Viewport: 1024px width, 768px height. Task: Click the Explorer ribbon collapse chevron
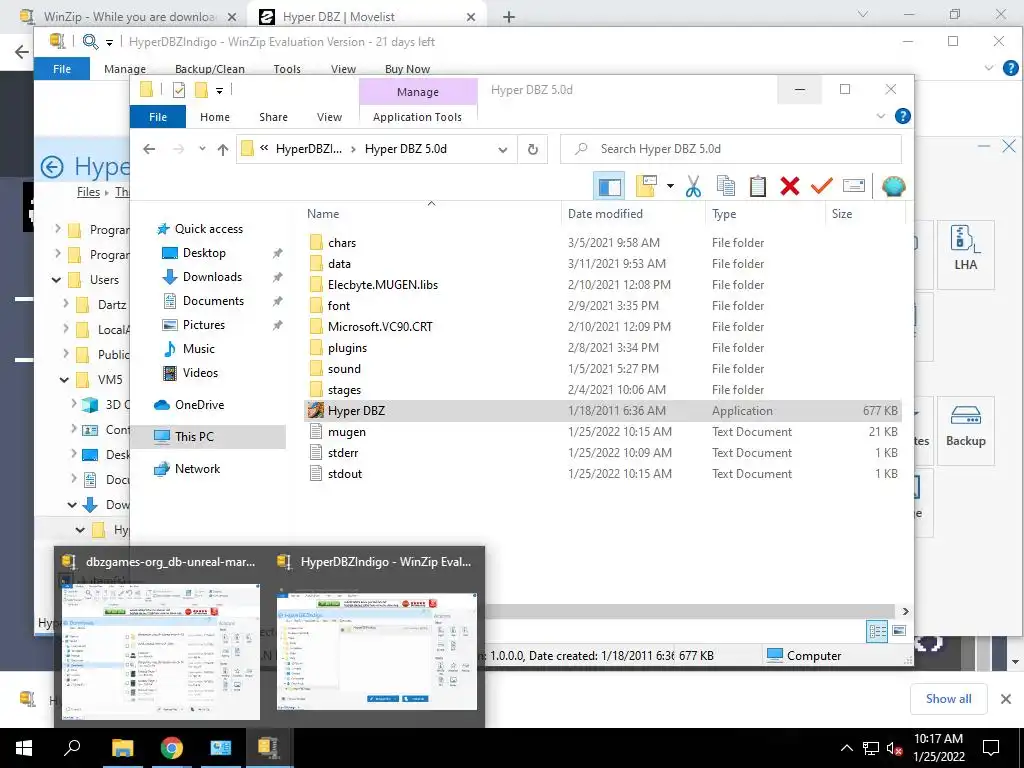(x=880, y=116)
